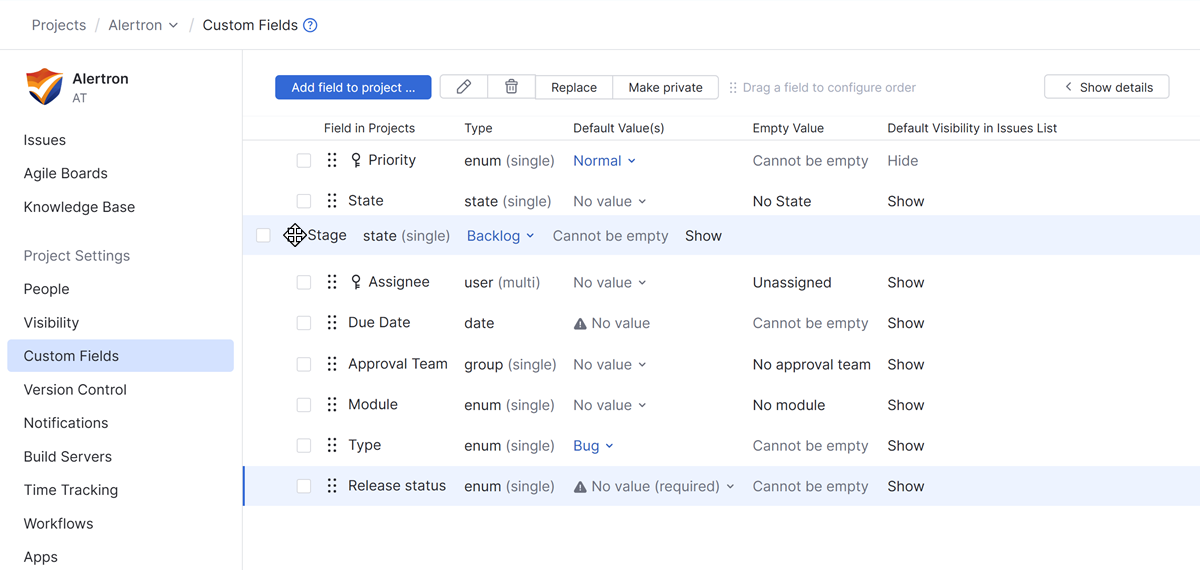Click drag handle for Release status row
The image size is (1200, 570).
click(332, 486)
